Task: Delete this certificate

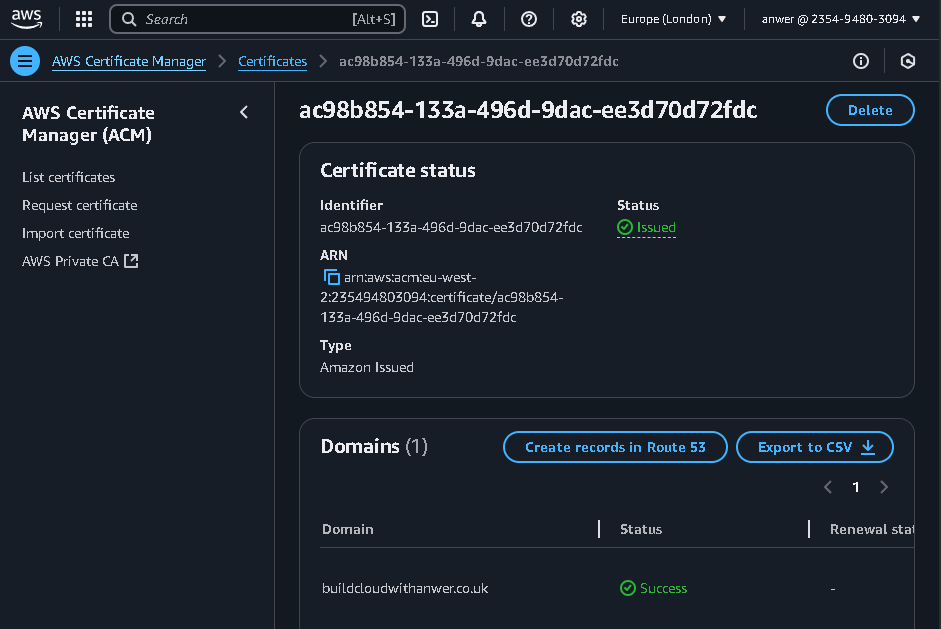Action: point(870,110)
